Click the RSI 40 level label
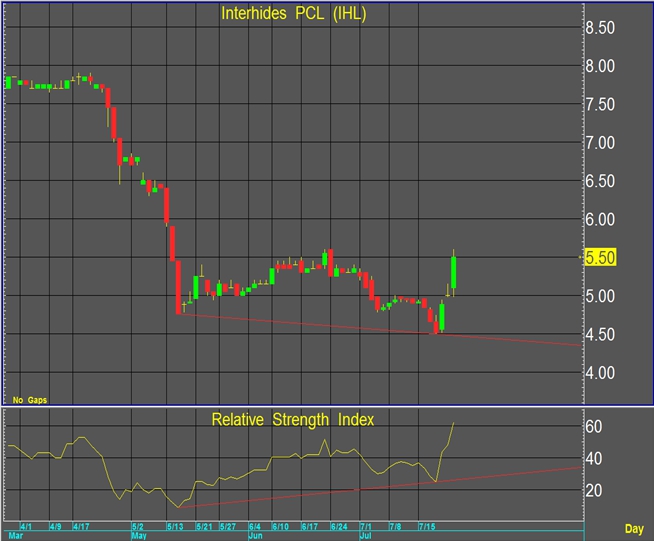This screenshot has height=541, width=654. pyautogui.click(x=594, y=459)
